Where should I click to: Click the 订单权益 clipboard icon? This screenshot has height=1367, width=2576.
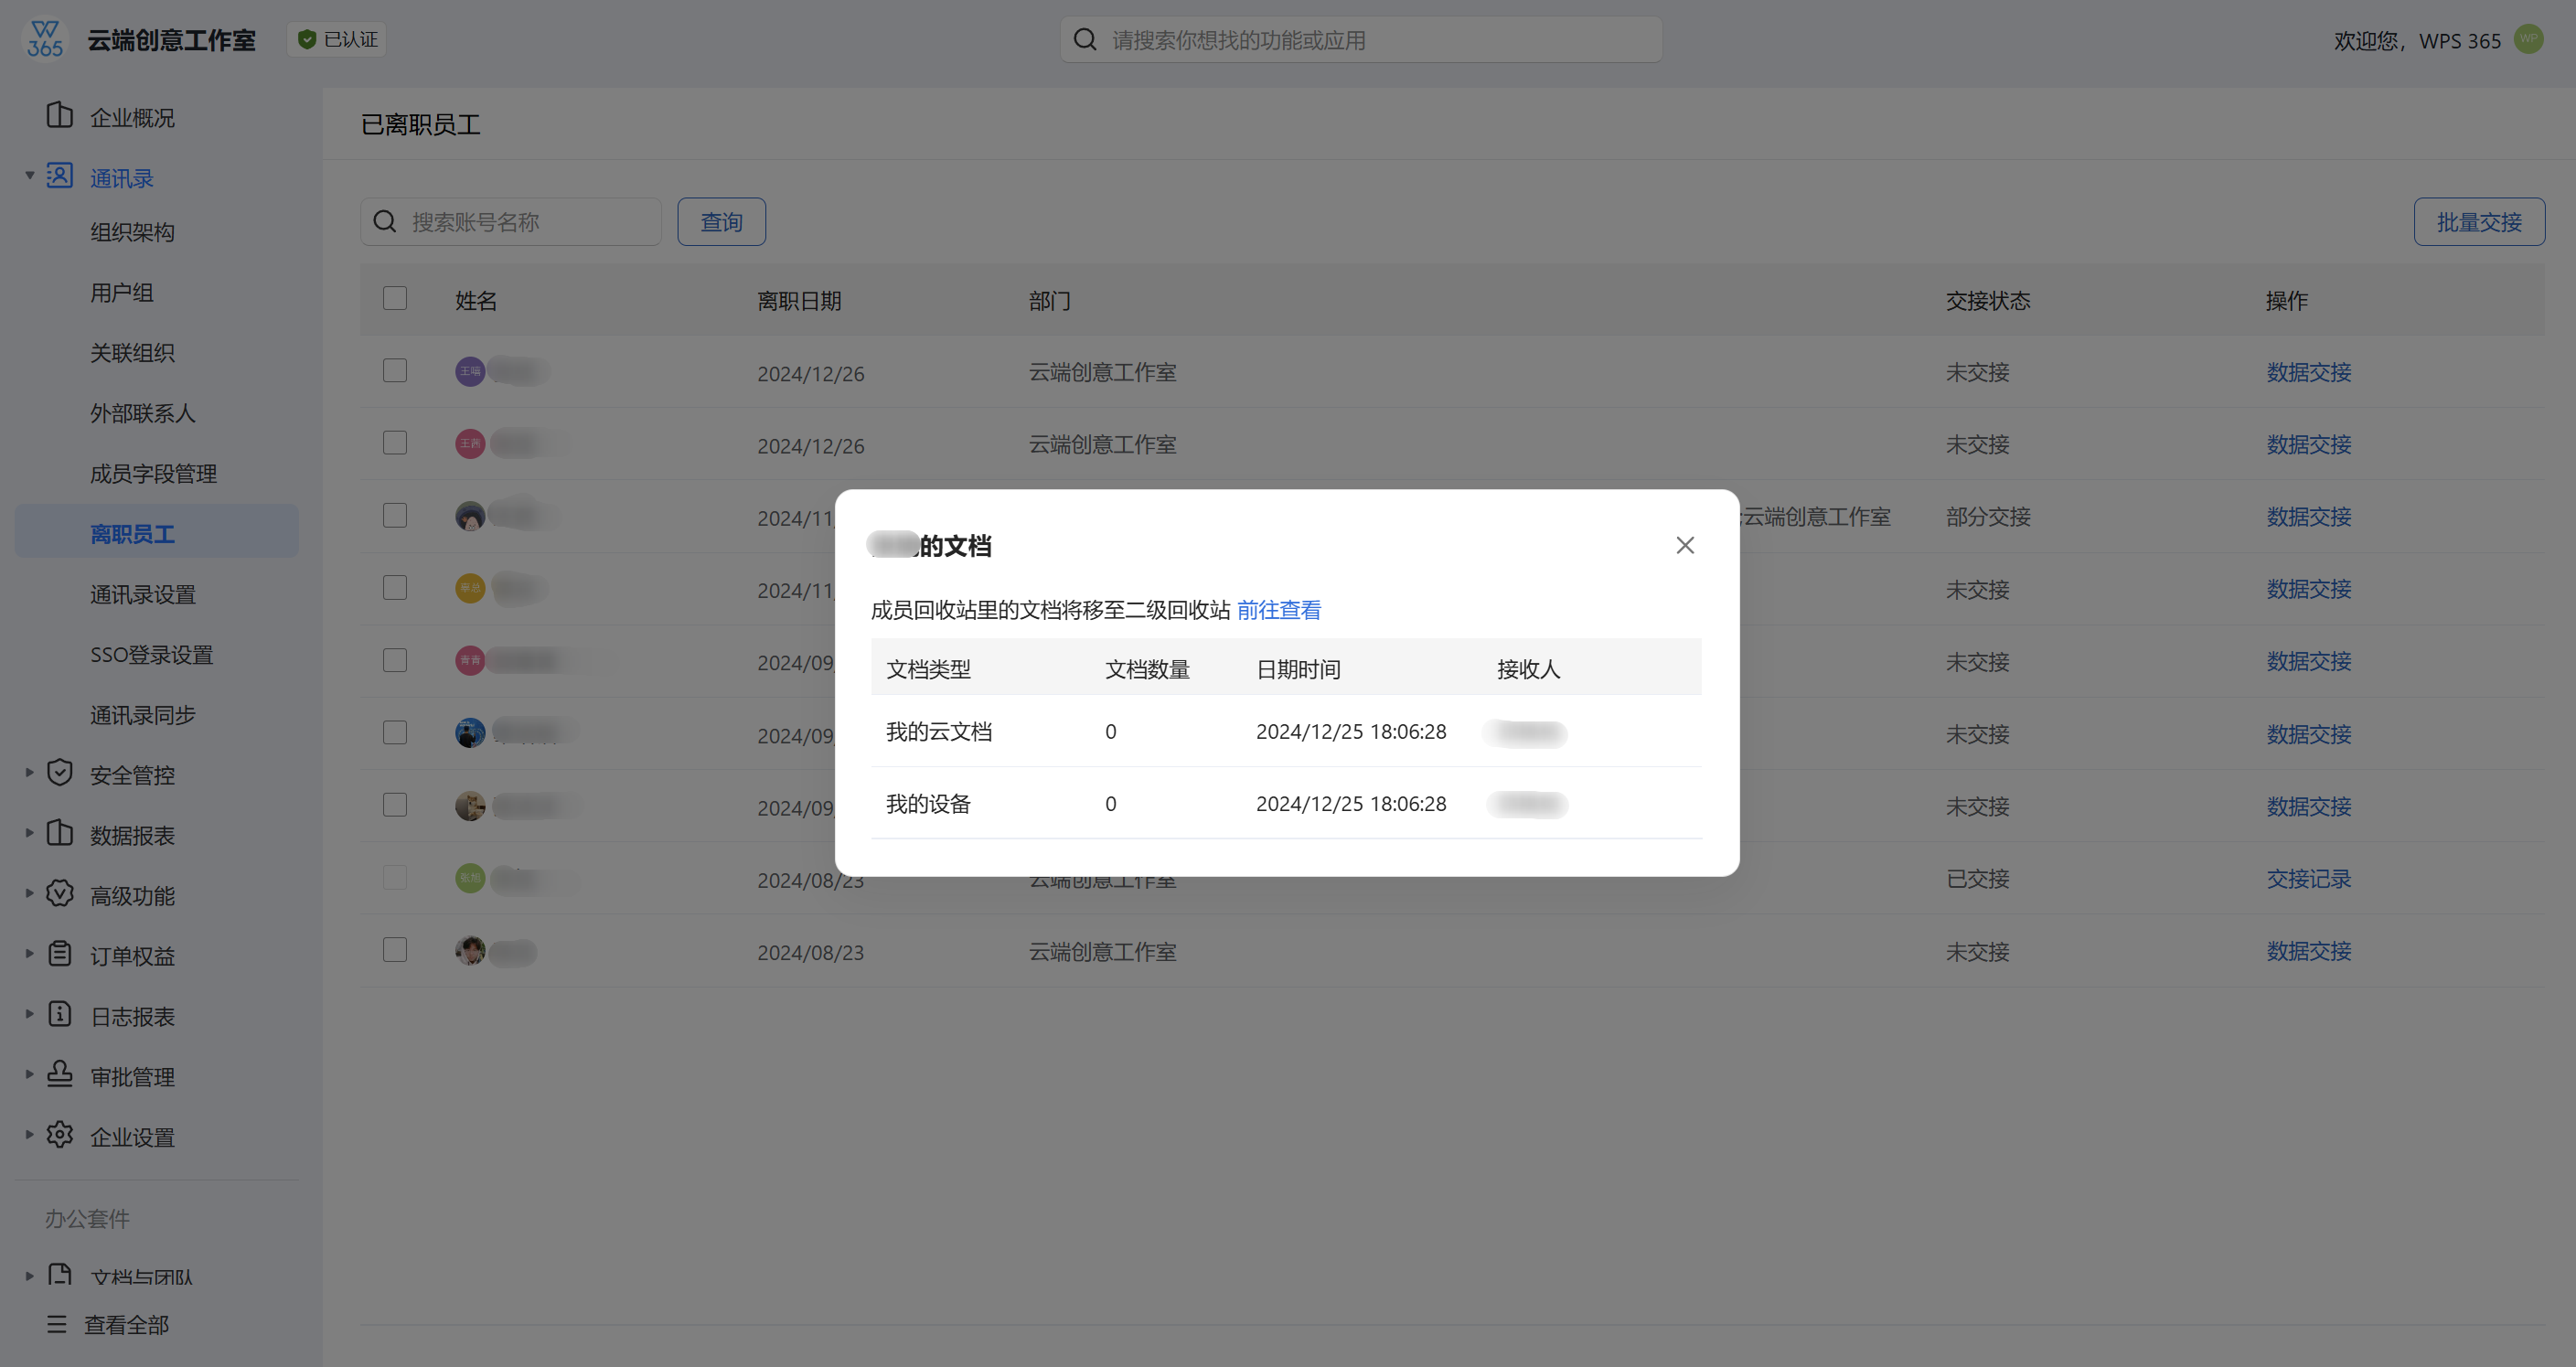point(60,954)
